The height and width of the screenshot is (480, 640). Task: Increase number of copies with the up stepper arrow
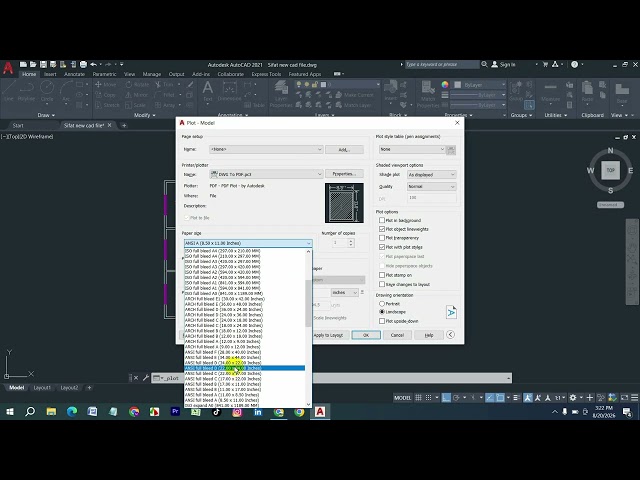click(x=351, y=241)
